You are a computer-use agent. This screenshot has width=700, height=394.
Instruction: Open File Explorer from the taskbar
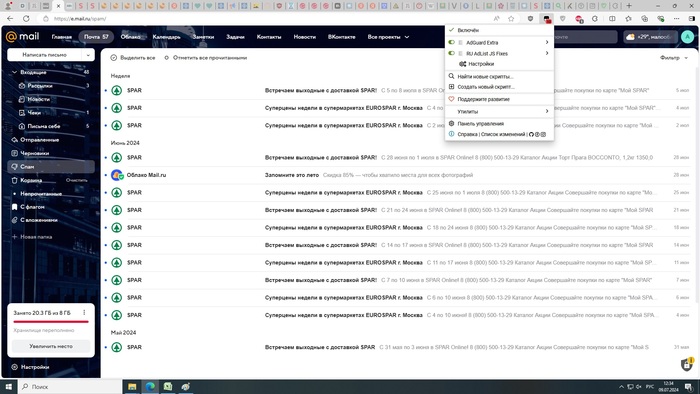tap(132, 386)
